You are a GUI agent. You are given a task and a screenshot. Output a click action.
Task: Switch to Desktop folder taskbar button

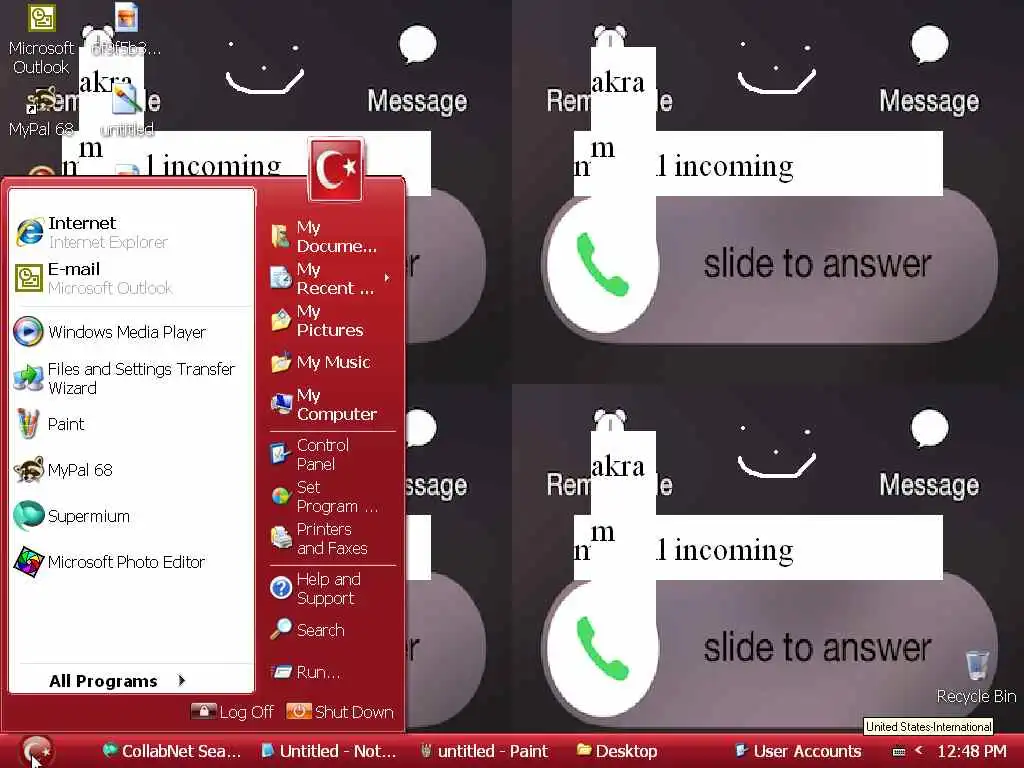pos(618,751)
